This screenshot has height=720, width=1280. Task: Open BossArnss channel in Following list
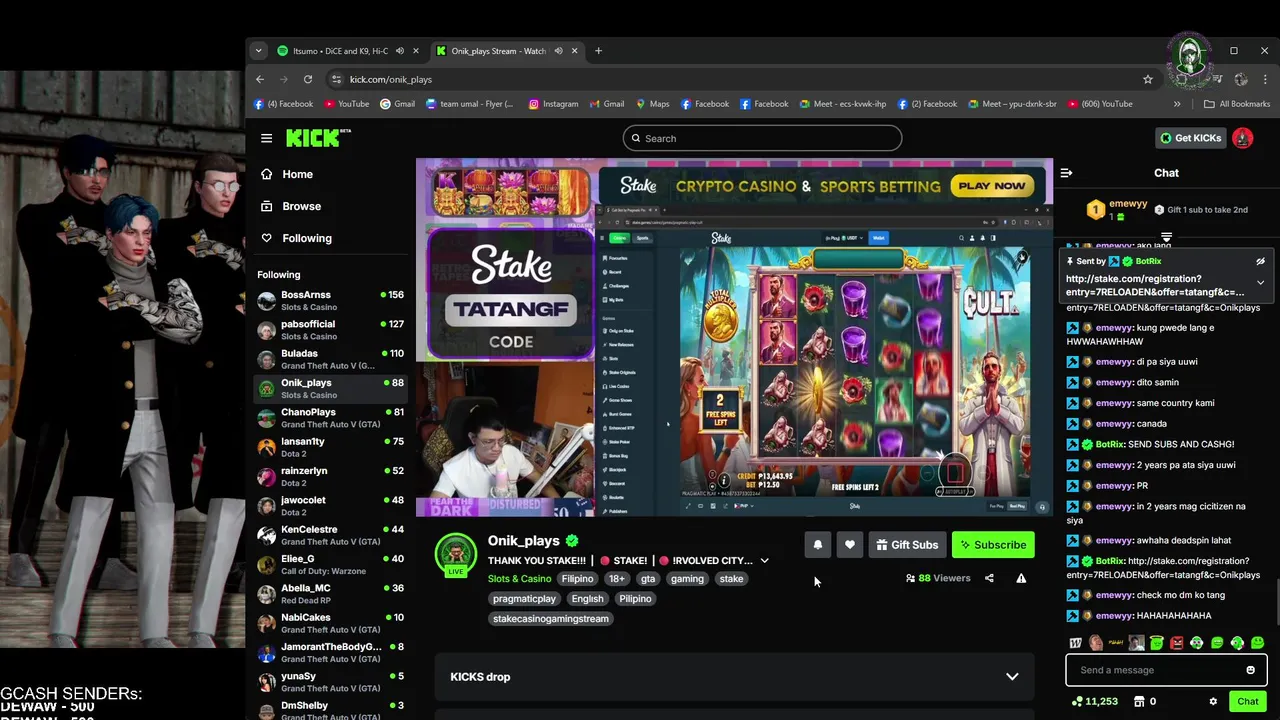[330, 301]
